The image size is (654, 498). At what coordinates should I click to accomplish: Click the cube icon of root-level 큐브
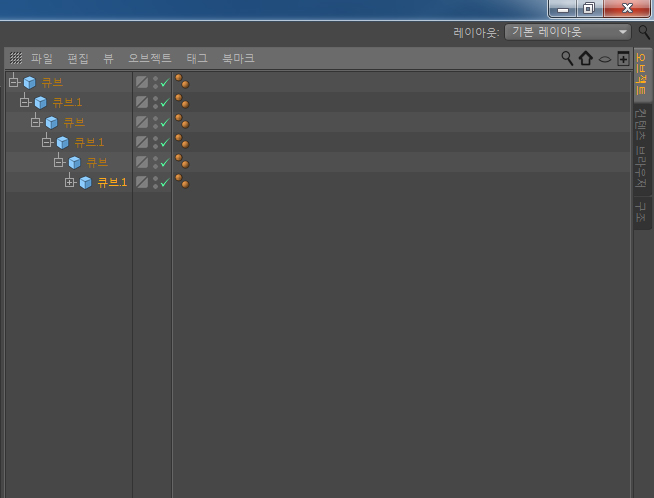(30, 82)
